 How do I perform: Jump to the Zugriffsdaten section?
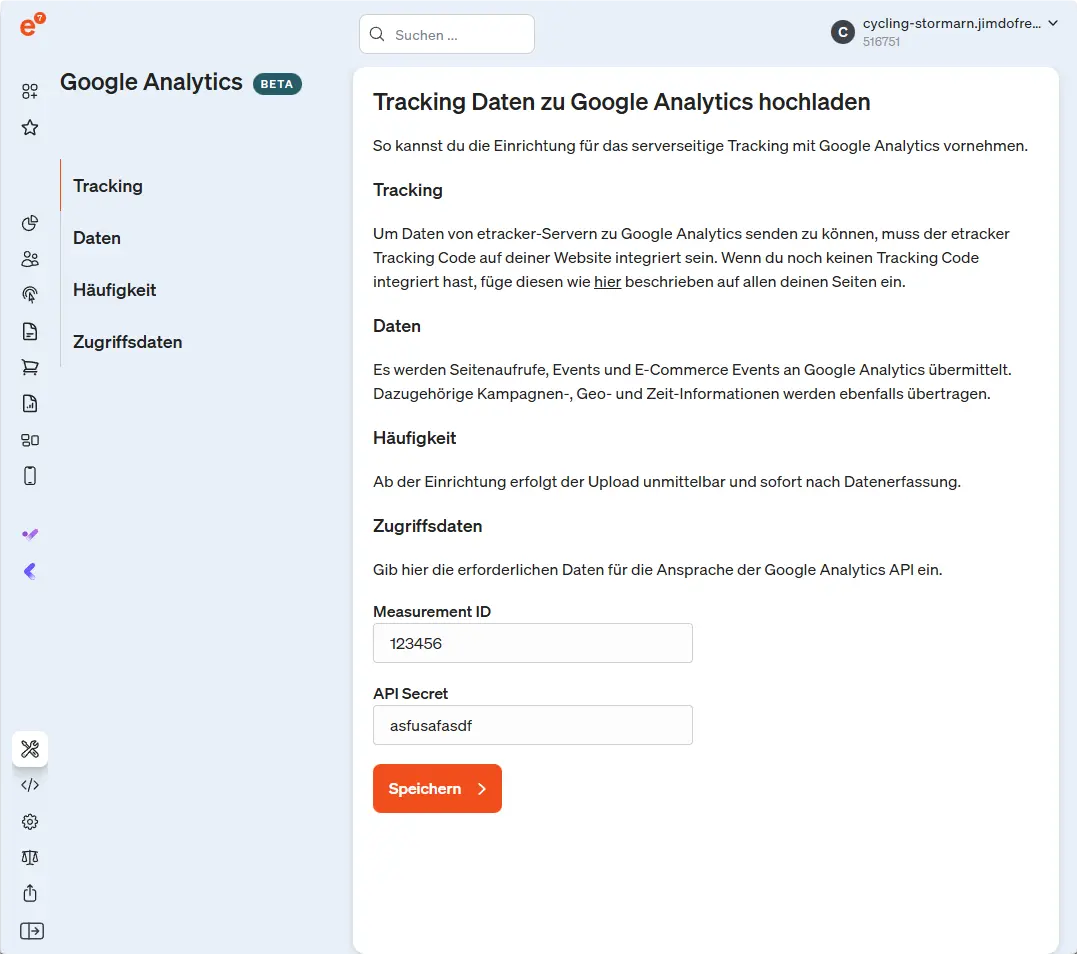pos(127,342)
